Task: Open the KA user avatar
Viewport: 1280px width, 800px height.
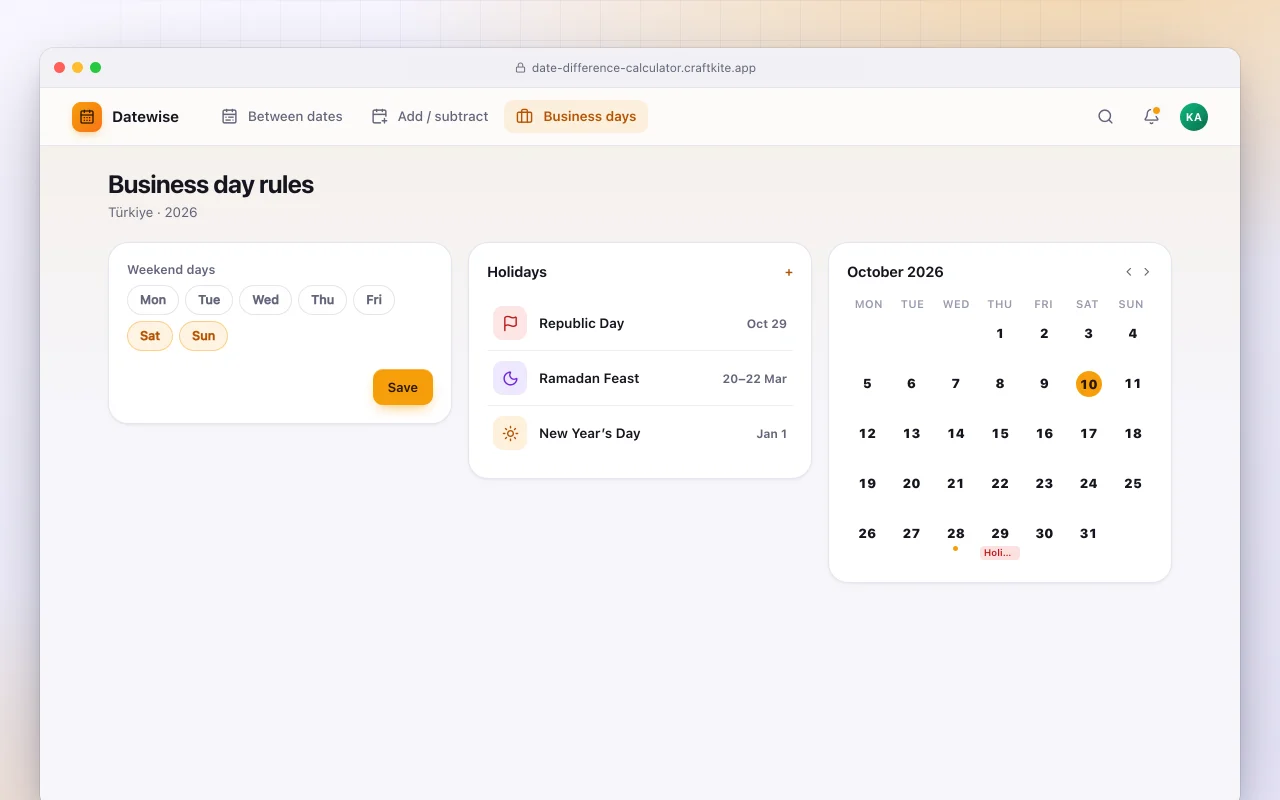Action: pos(1193,117)
